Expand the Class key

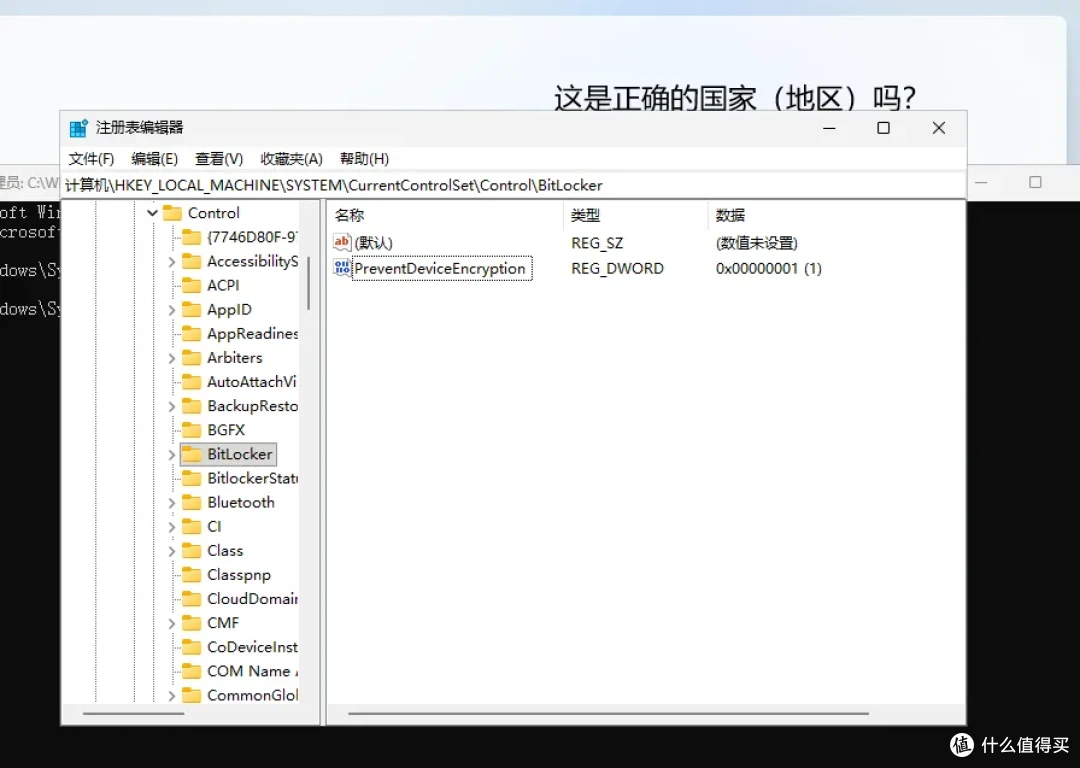click(x=172, y=551)
